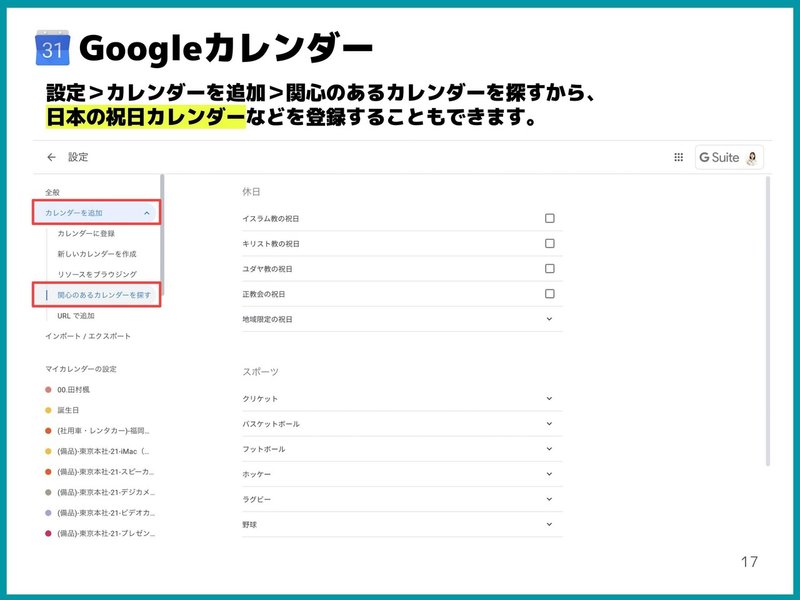Open the 誕生日 calendar settings
This screenshot has width=800, height=600.
click(x=68, y=410)
